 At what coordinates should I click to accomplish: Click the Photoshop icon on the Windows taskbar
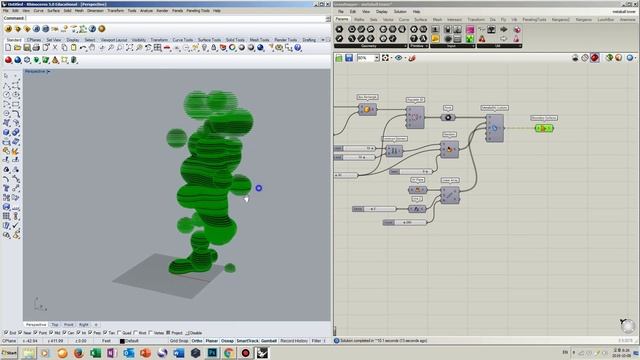tap(212, 353)
